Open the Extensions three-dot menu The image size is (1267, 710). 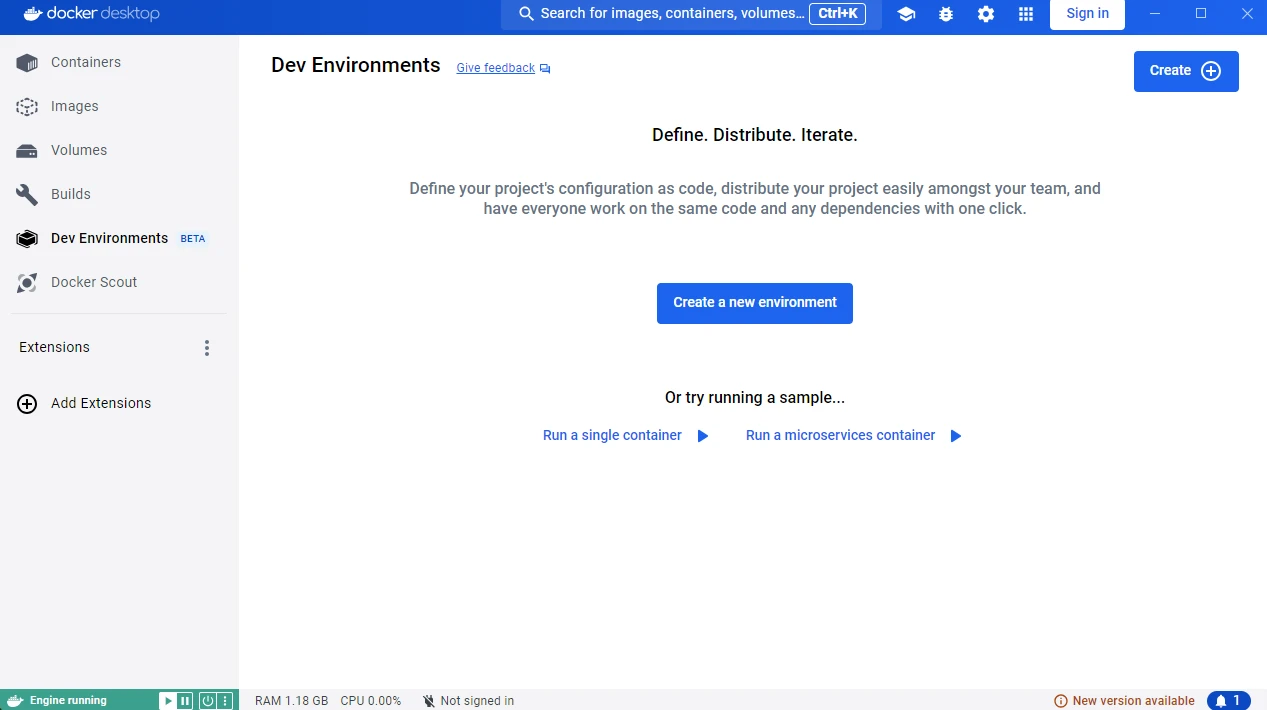207,348
